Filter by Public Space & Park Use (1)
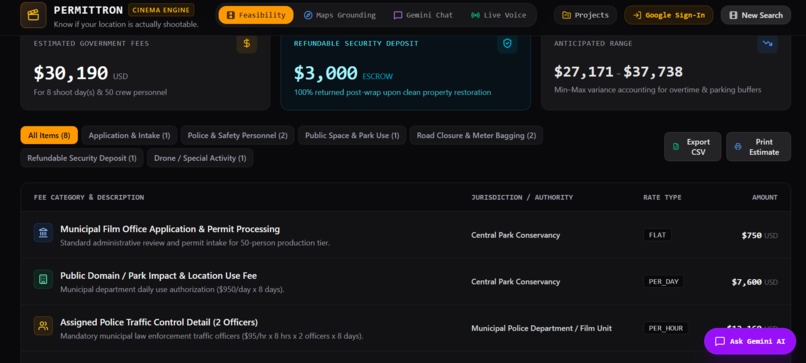 (x=352, y=135)
